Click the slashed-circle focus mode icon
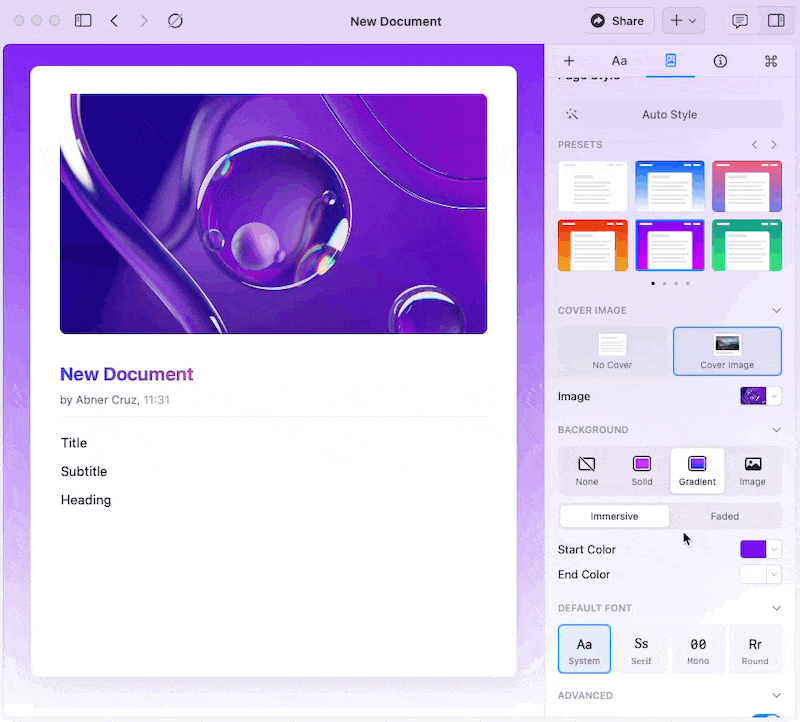Image resolution: width=800 pixels, height=722 pixels. coord(175,20)
